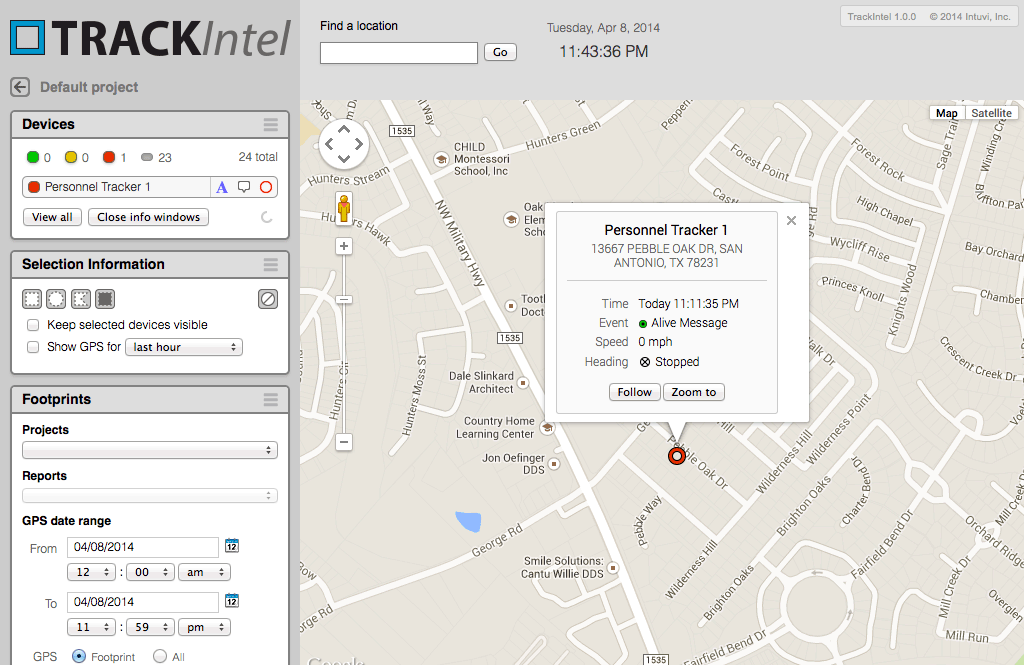This screenshot has width=1024, height=665.
Task: Select the filled square selection tool
Action: tap(105, 299)
